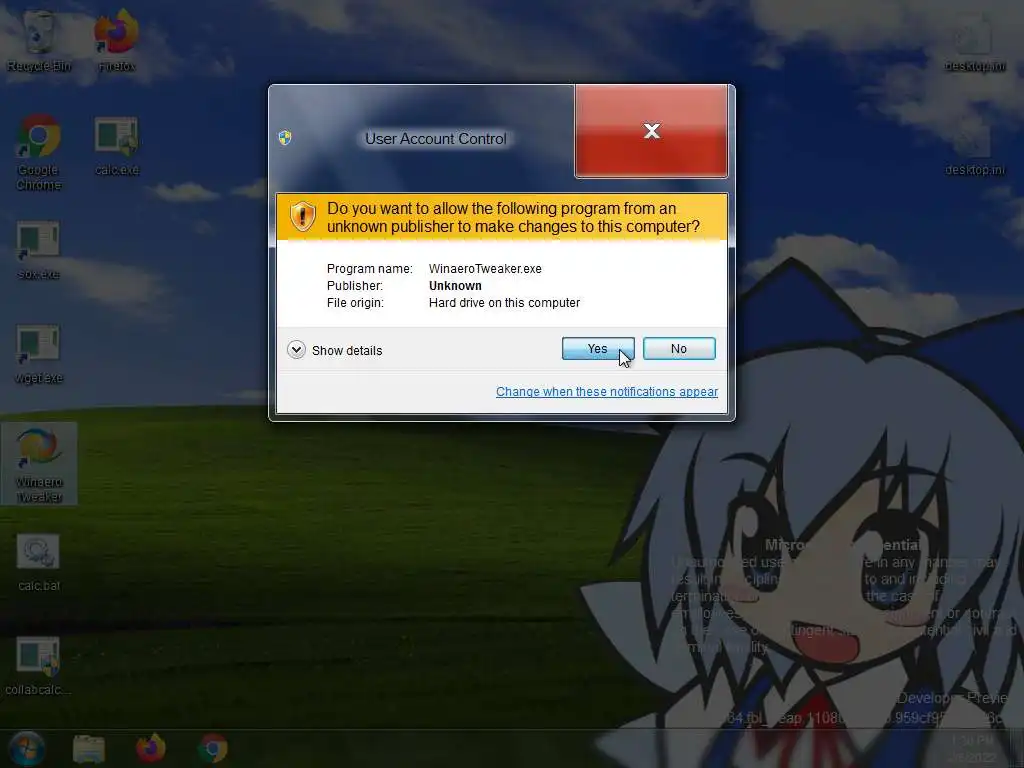Click No to deny WinaeroTweaker.exe
The height and width of the screenshot is (768, 1024).
pyautogui.click(x=679, y=349)
